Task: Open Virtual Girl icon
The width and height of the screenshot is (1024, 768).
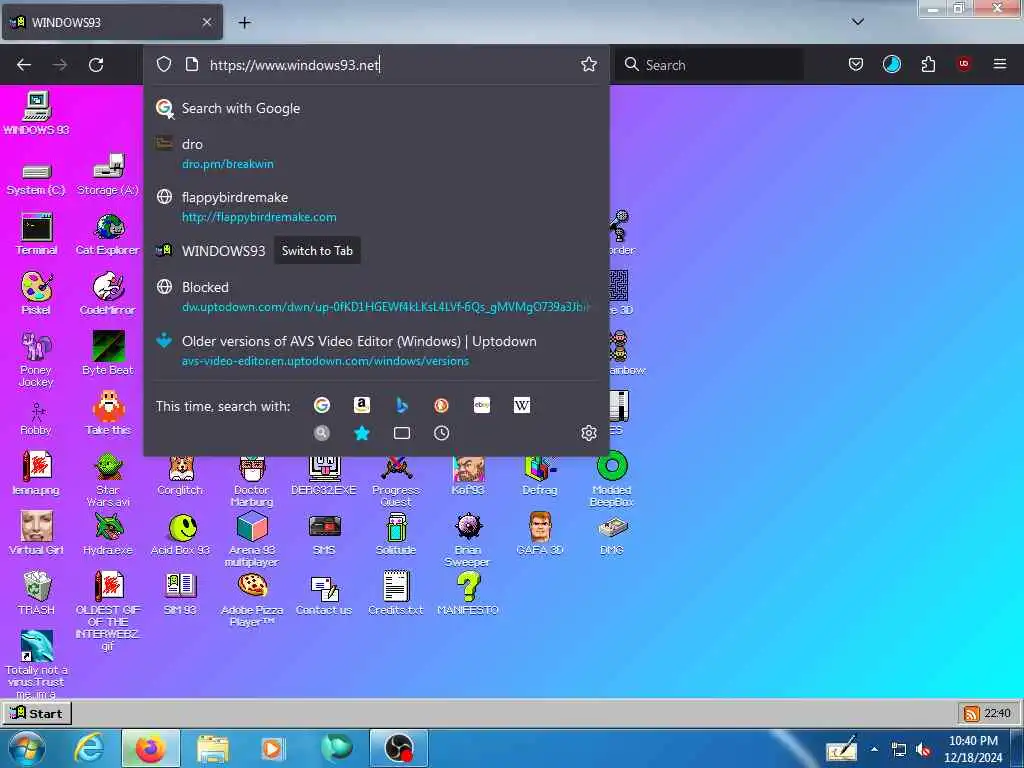Action: pos(36,534)
